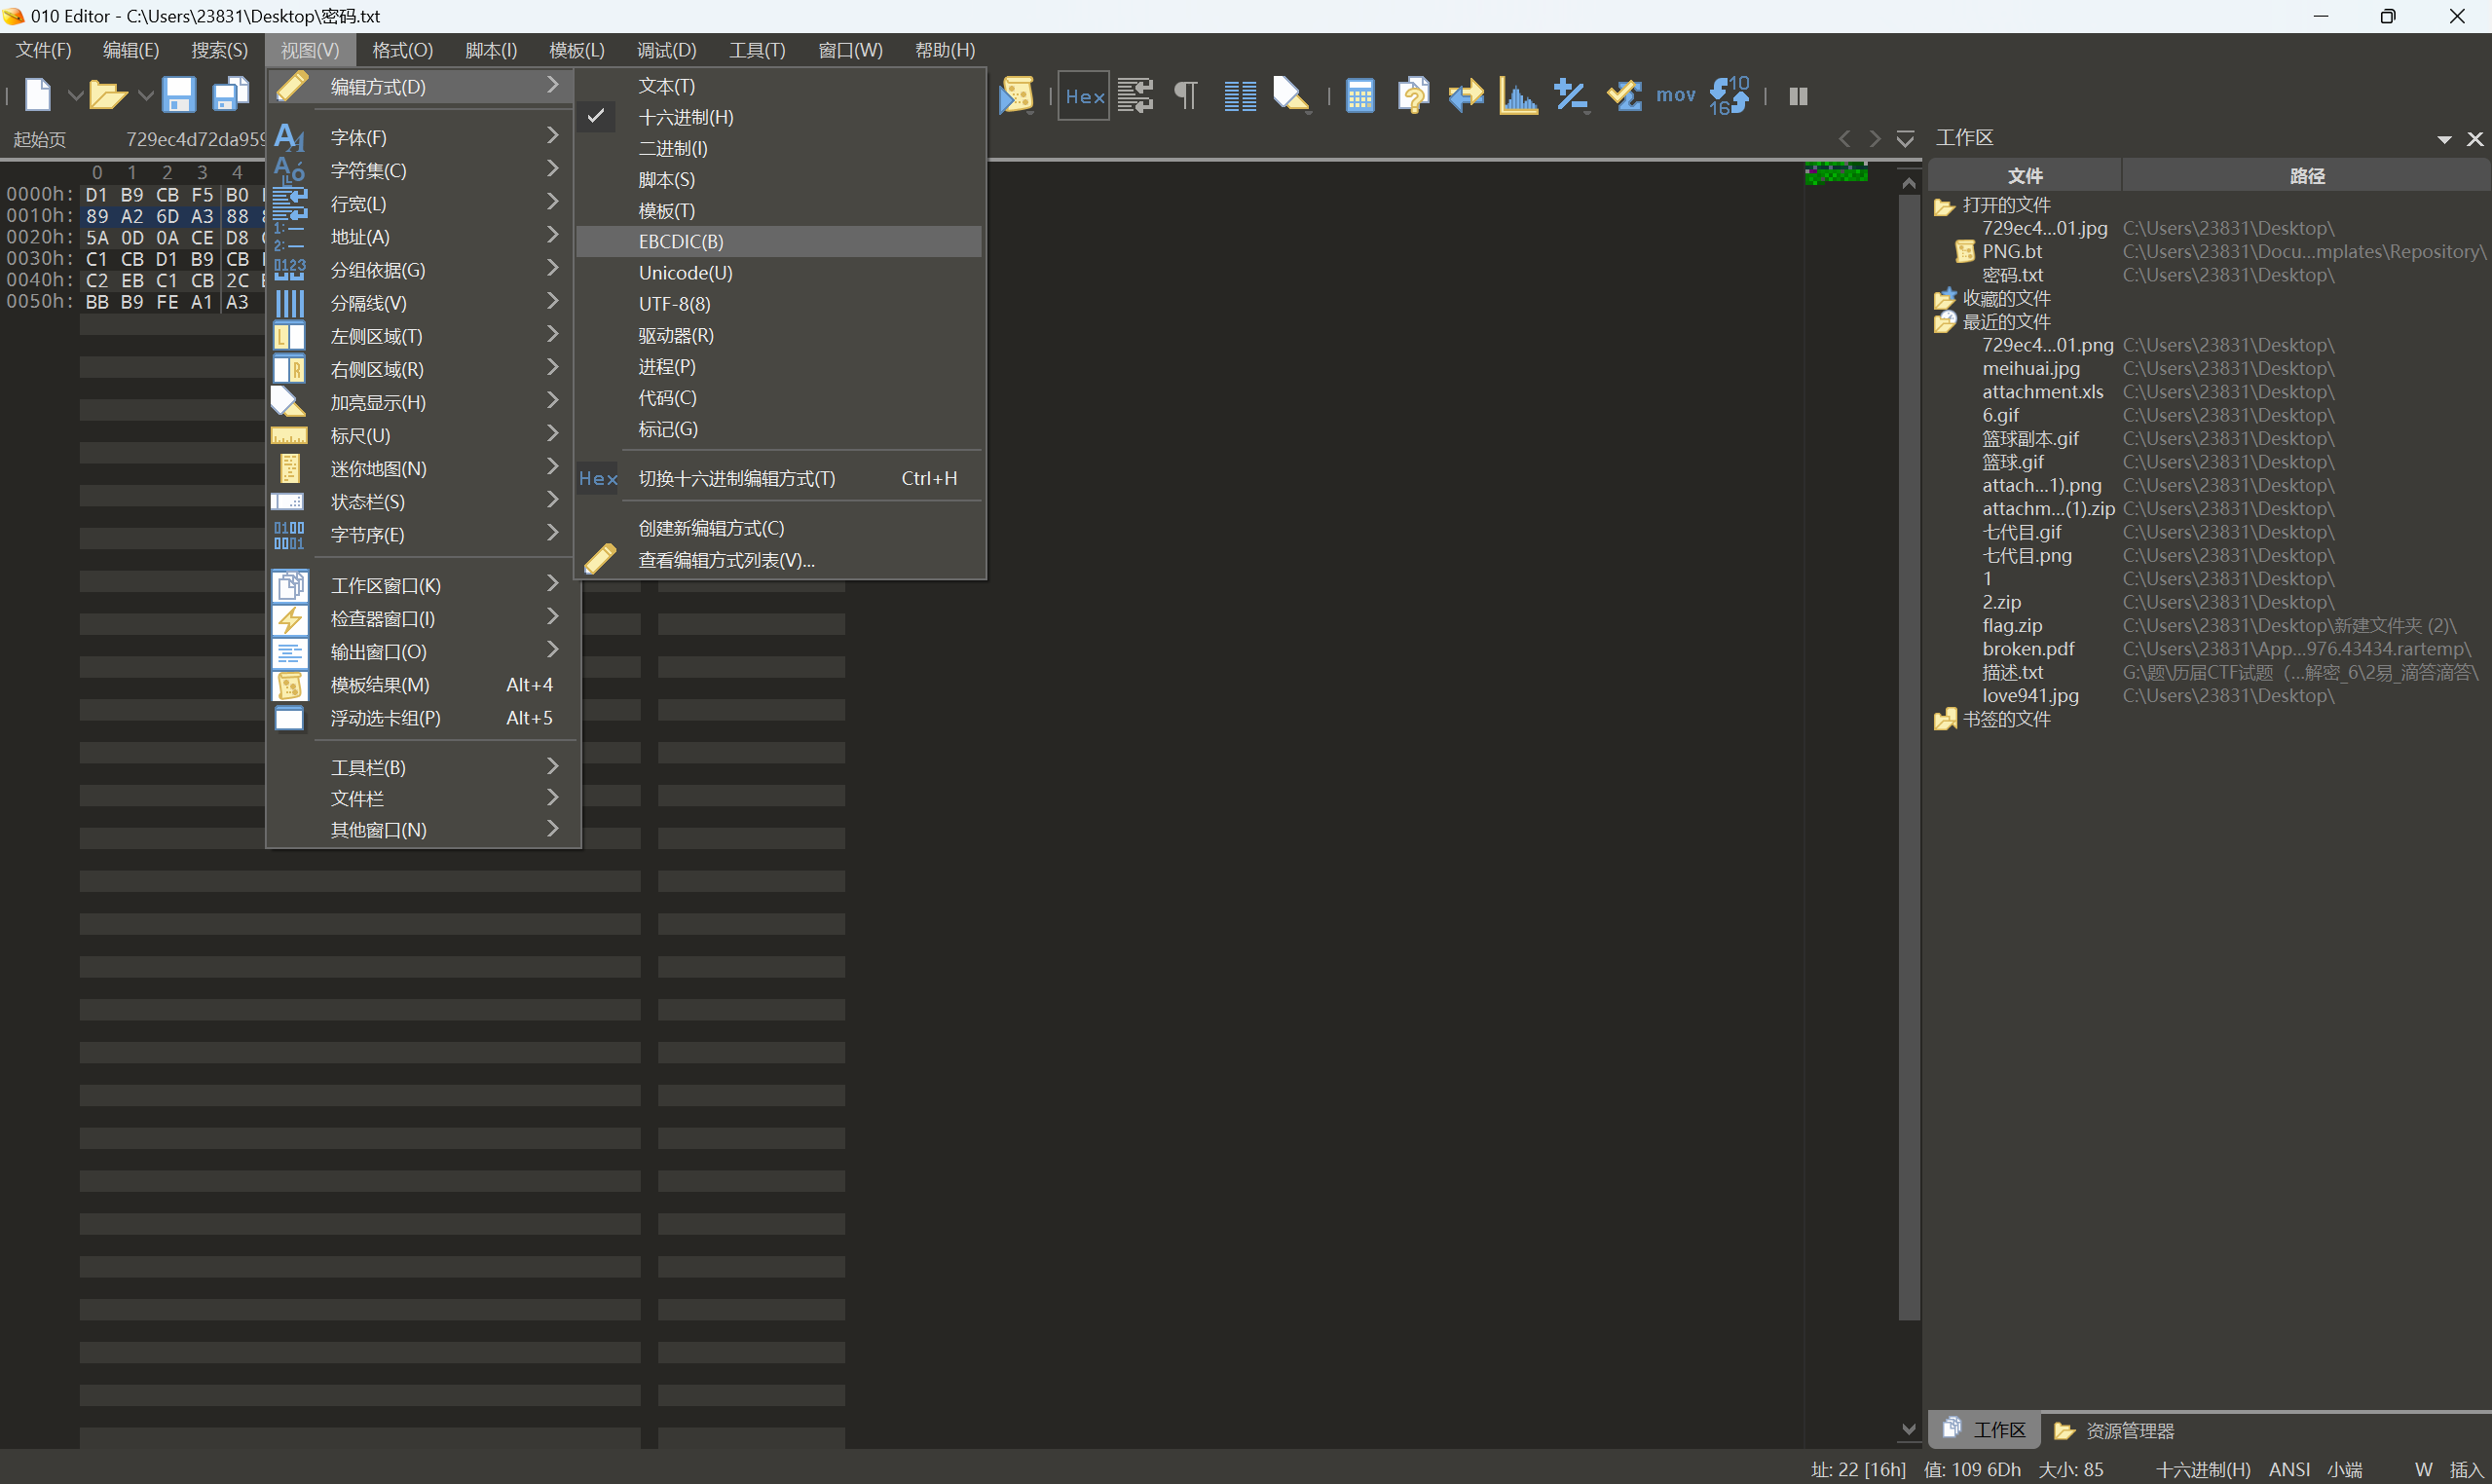Open the workspace panel dropdown arrow

pos(2443,139)
